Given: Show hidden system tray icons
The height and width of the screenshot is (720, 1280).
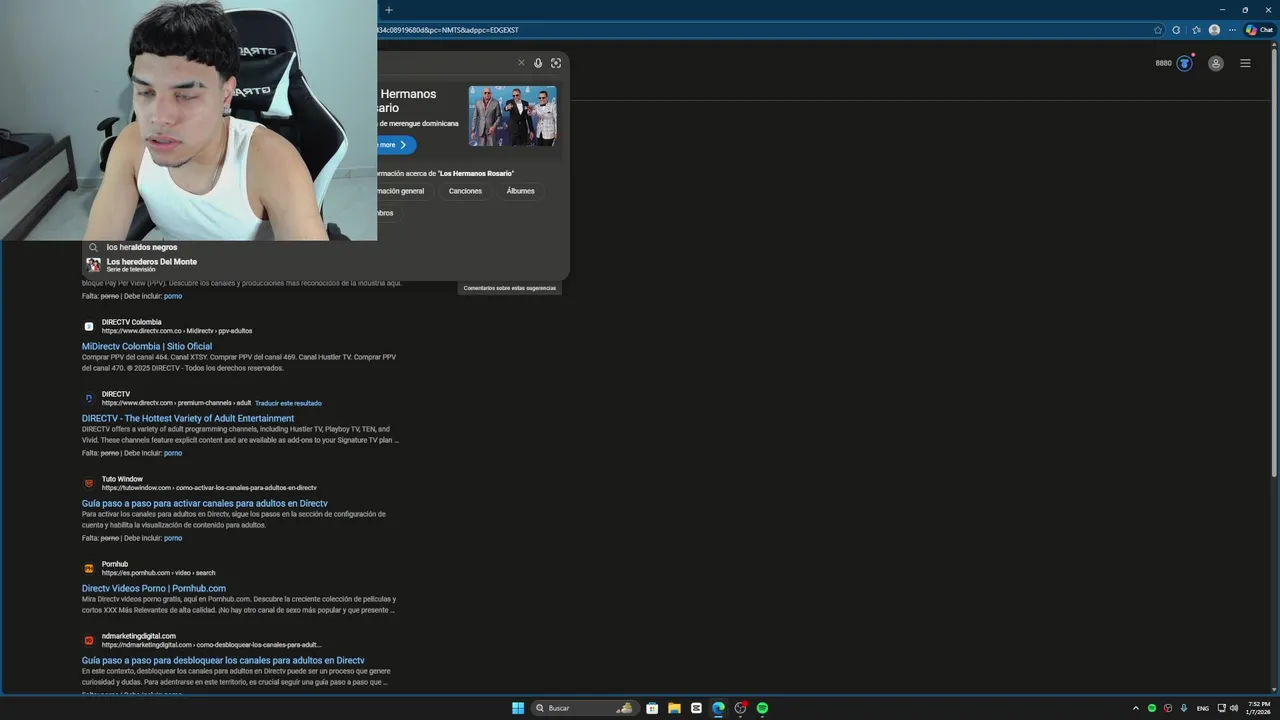Looking at the screenshot, I should click(x=1135, y=708).
